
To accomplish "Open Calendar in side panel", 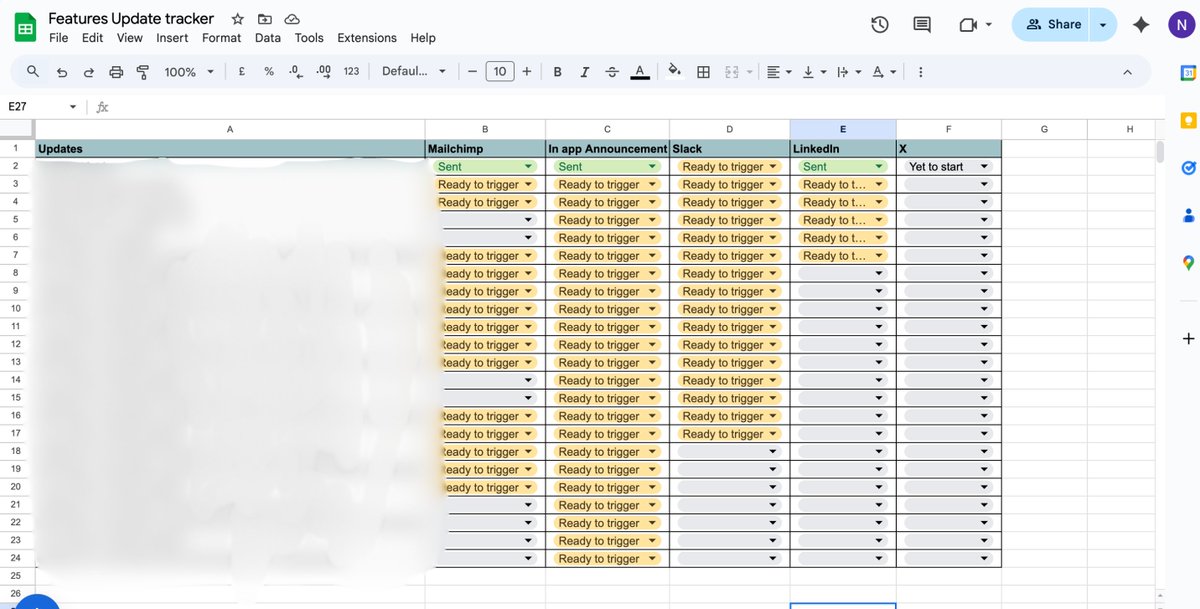I will [1188, 72].
